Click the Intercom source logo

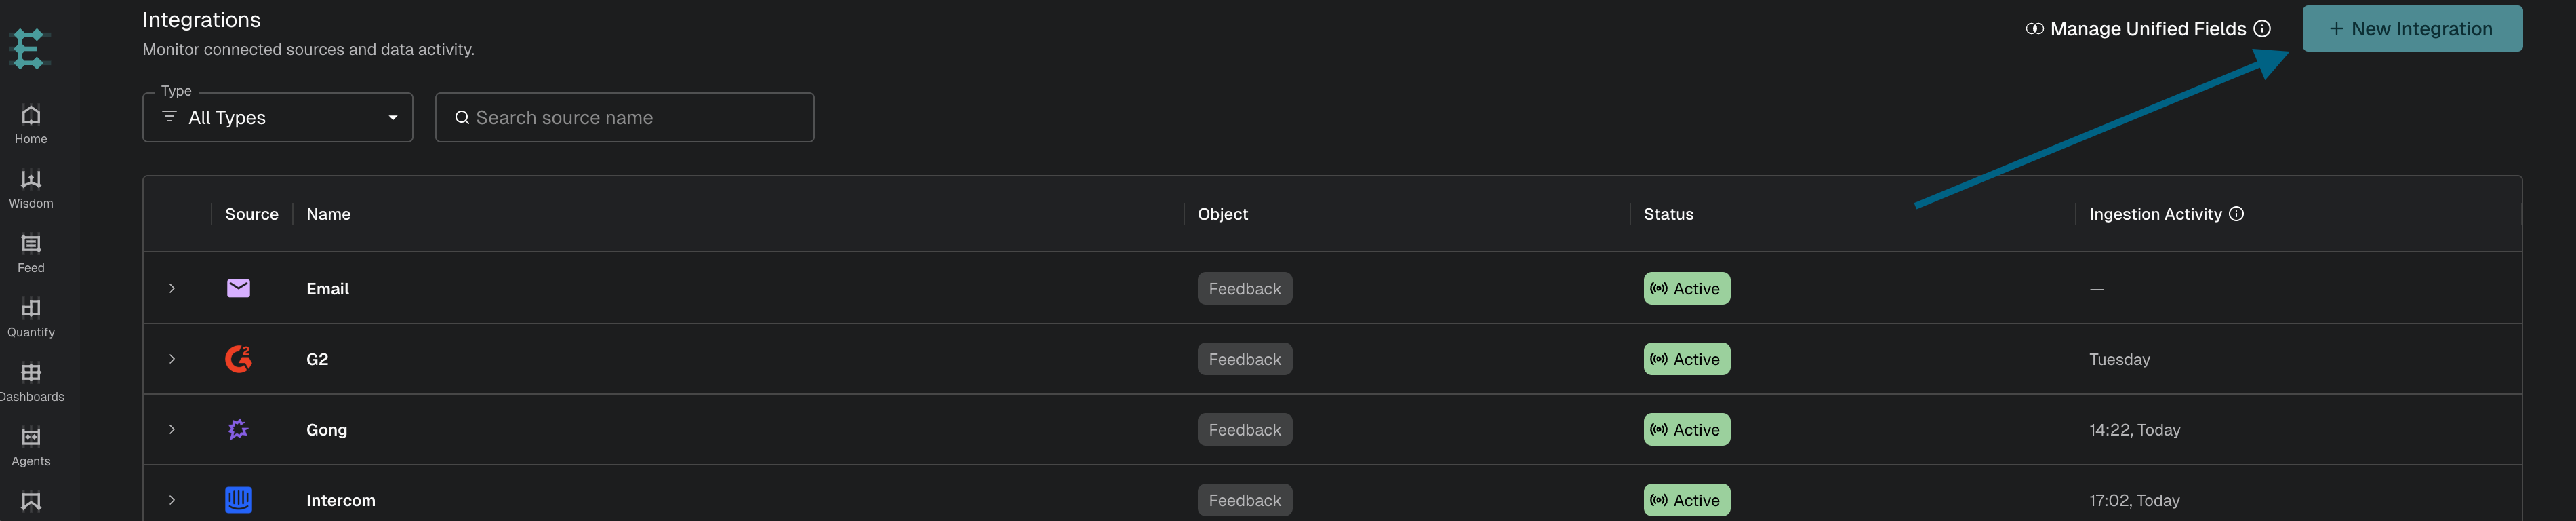pos(238,500)
